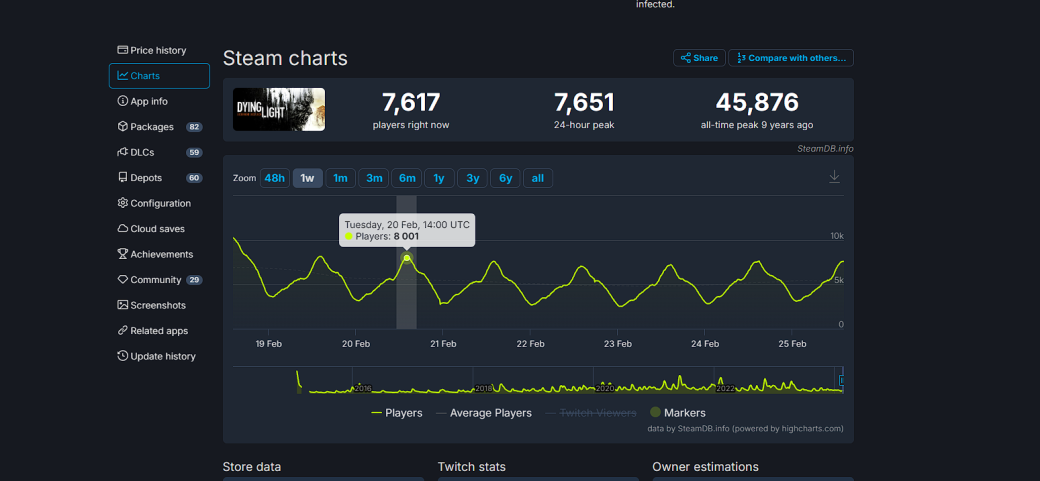Click the Depots drive icon
1040x481 pixels.
point(123,177)
